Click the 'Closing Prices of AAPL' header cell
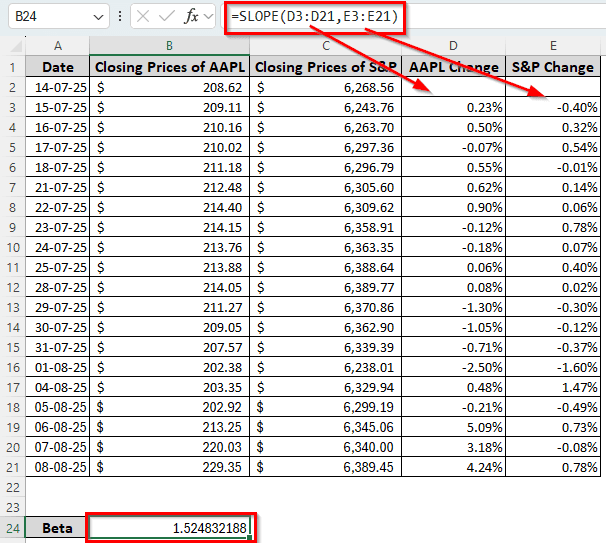This screenshot has width=606, height=543. [169, 67]
